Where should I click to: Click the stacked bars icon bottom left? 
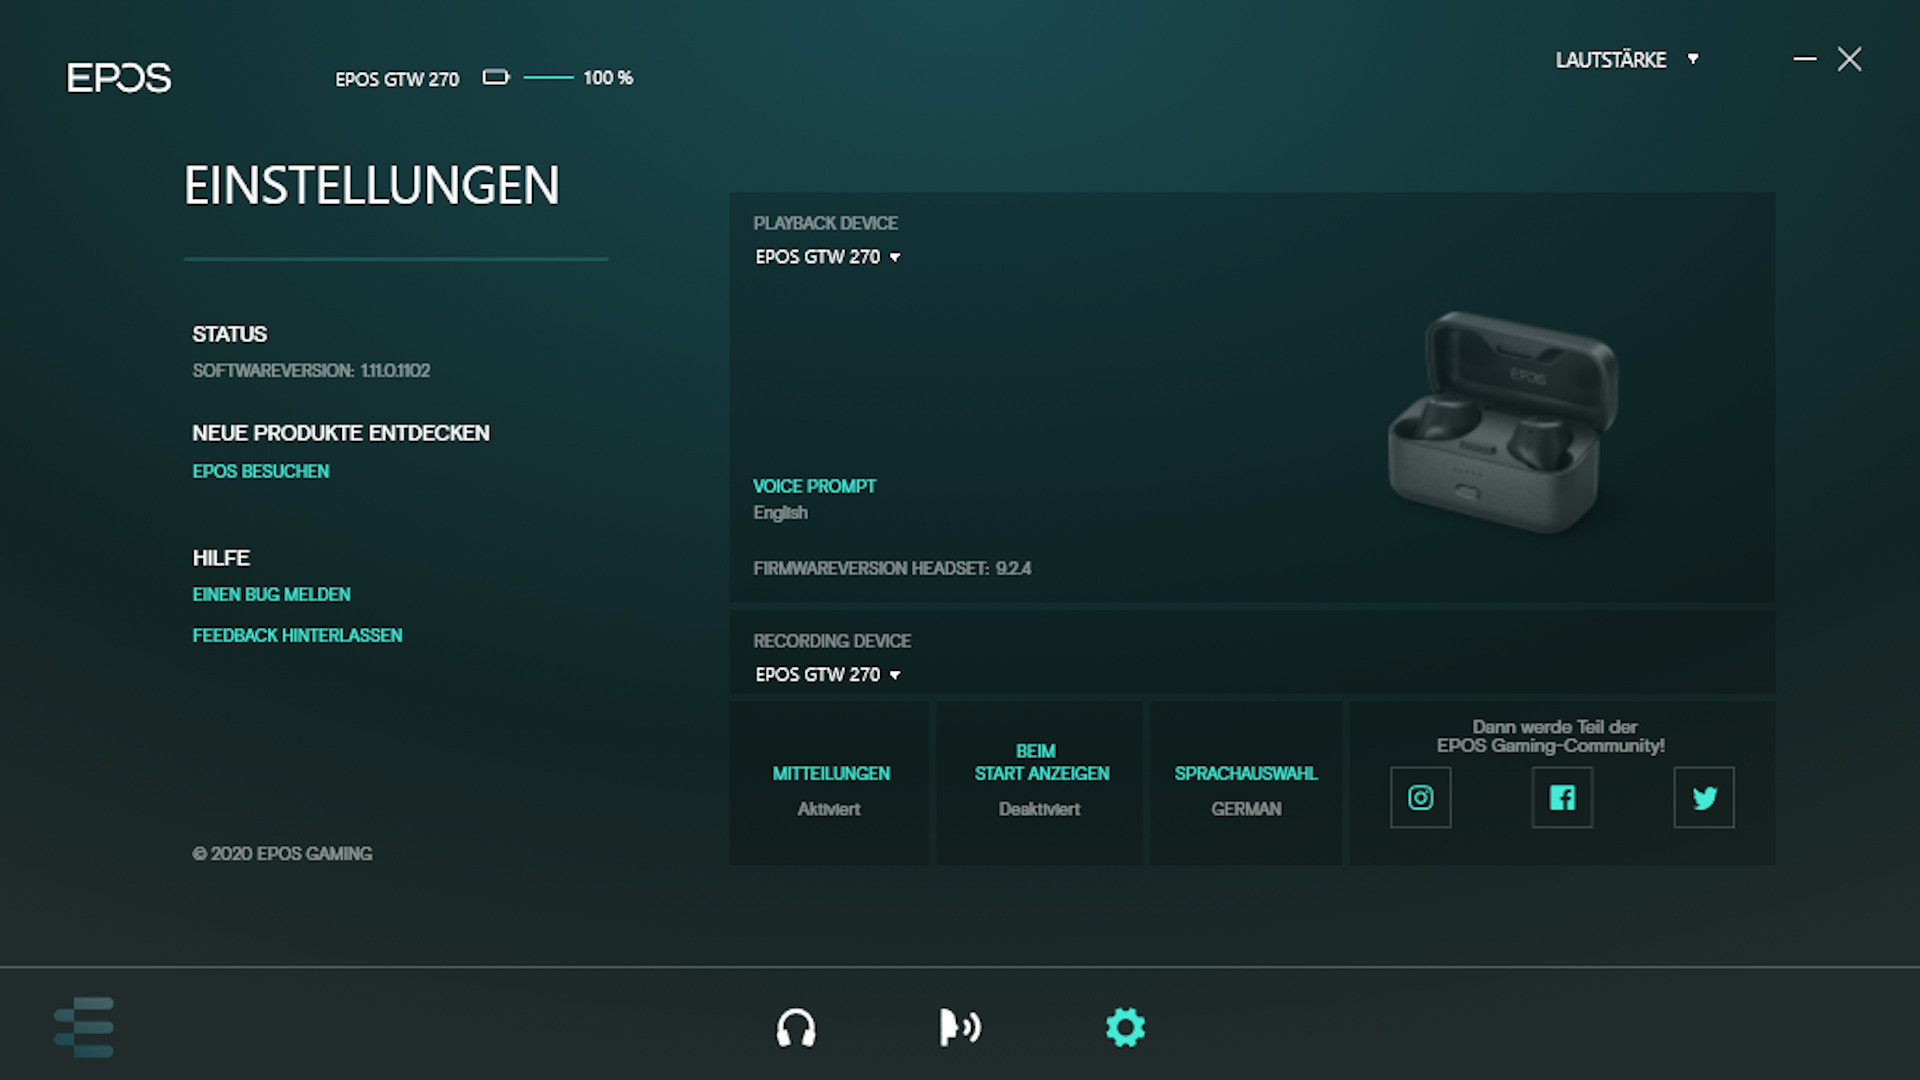(x=84, y=1027)
